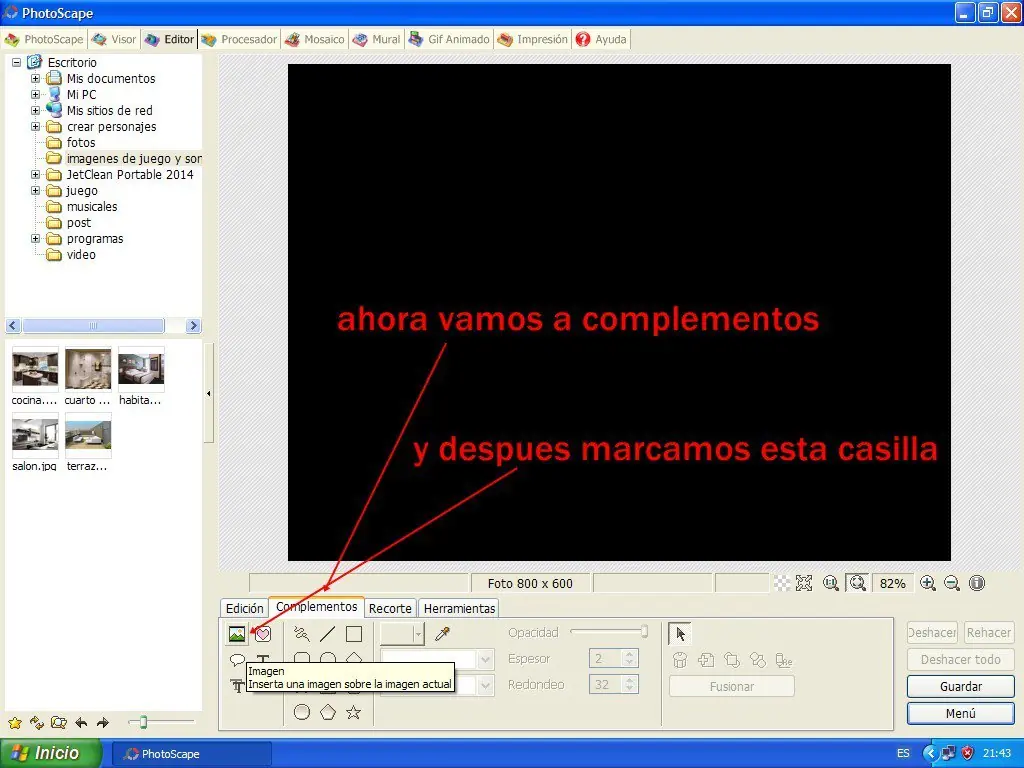
Task: Select the square rectangle tool
Action: click(x=354, y=633)
